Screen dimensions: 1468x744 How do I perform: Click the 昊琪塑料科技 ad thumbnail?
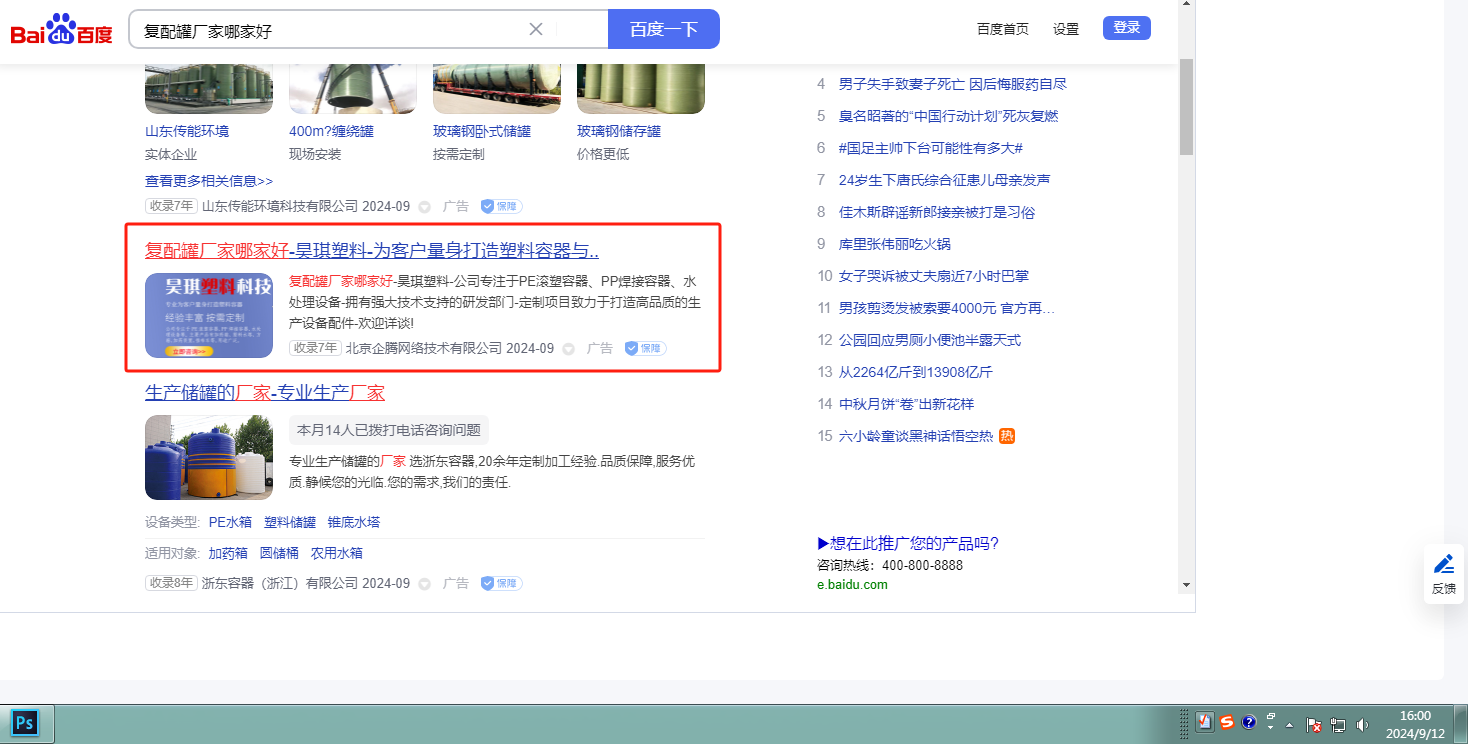[209, 315]
